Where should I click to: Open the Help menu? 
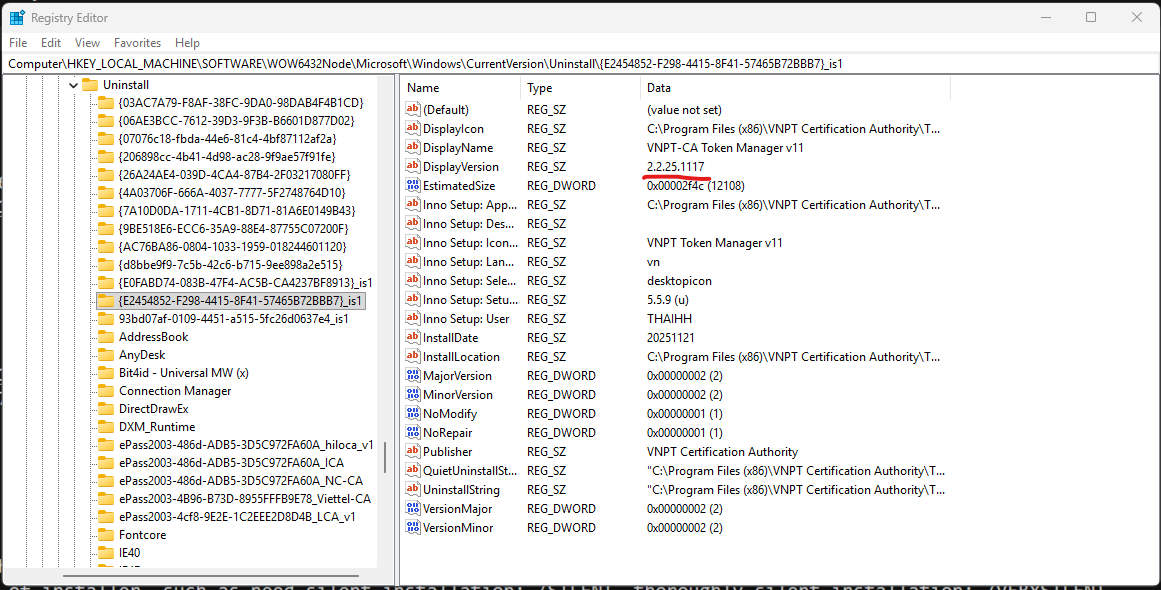tap(187, 43)
